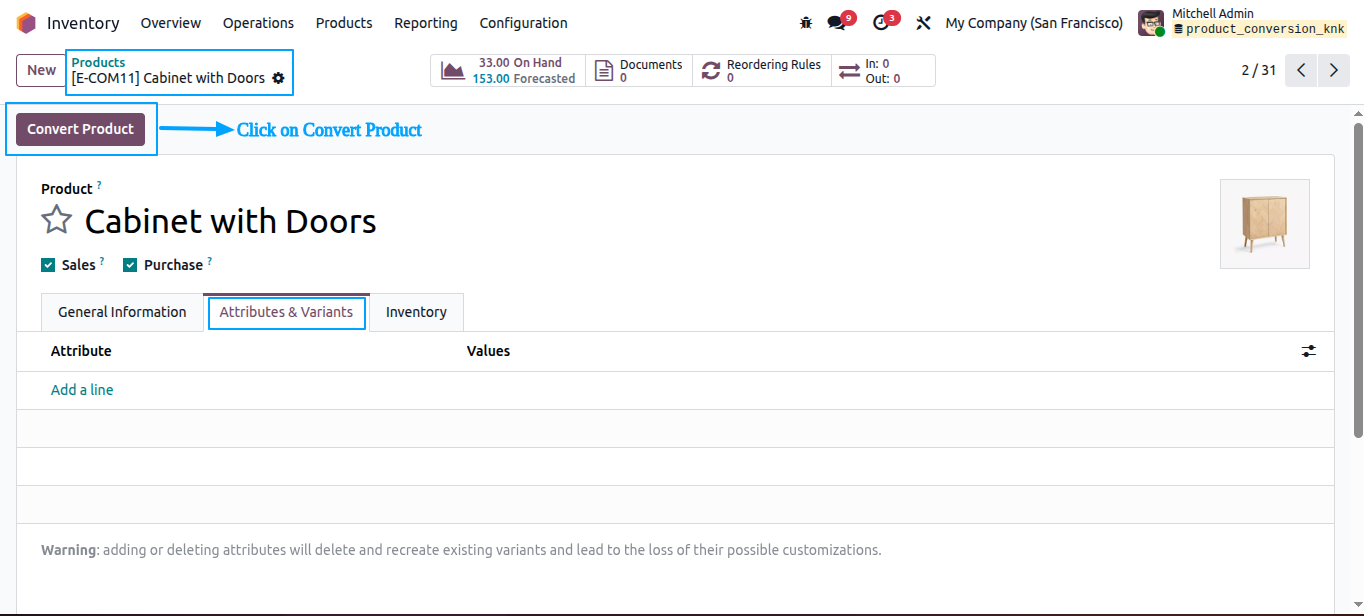Viewport: 1364px width, 616px height.
Task: Click the vertical page scrollbar
Action: tap(1358, 280)
